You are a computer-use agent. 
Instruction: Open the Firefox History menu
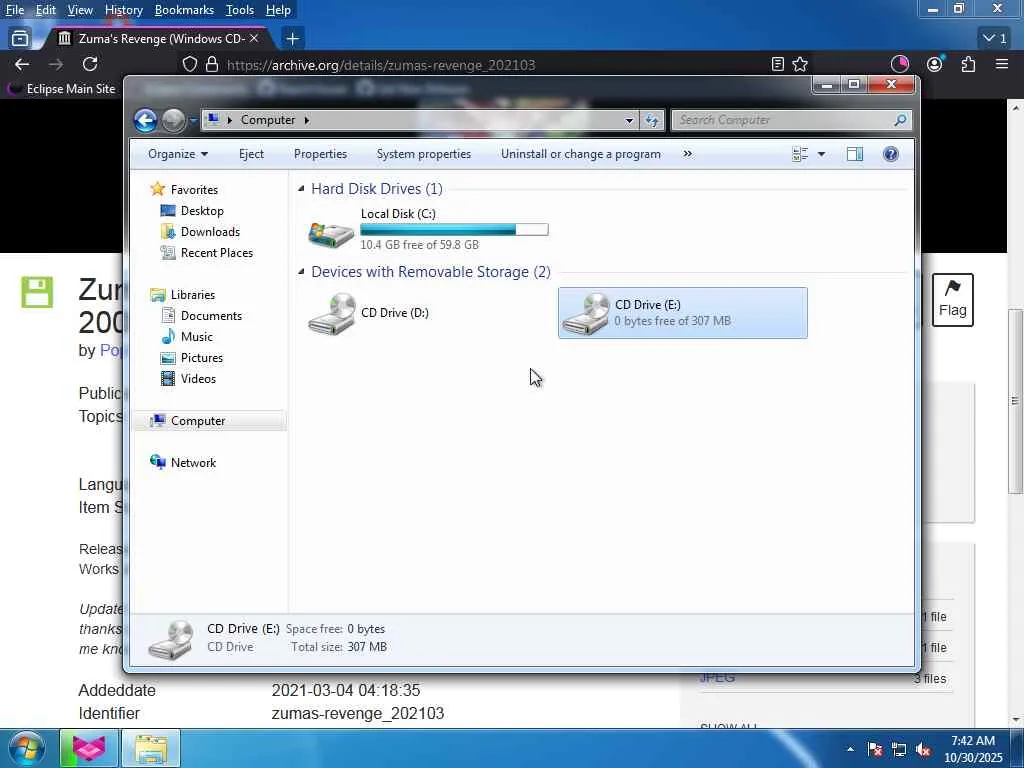(123, 10)
